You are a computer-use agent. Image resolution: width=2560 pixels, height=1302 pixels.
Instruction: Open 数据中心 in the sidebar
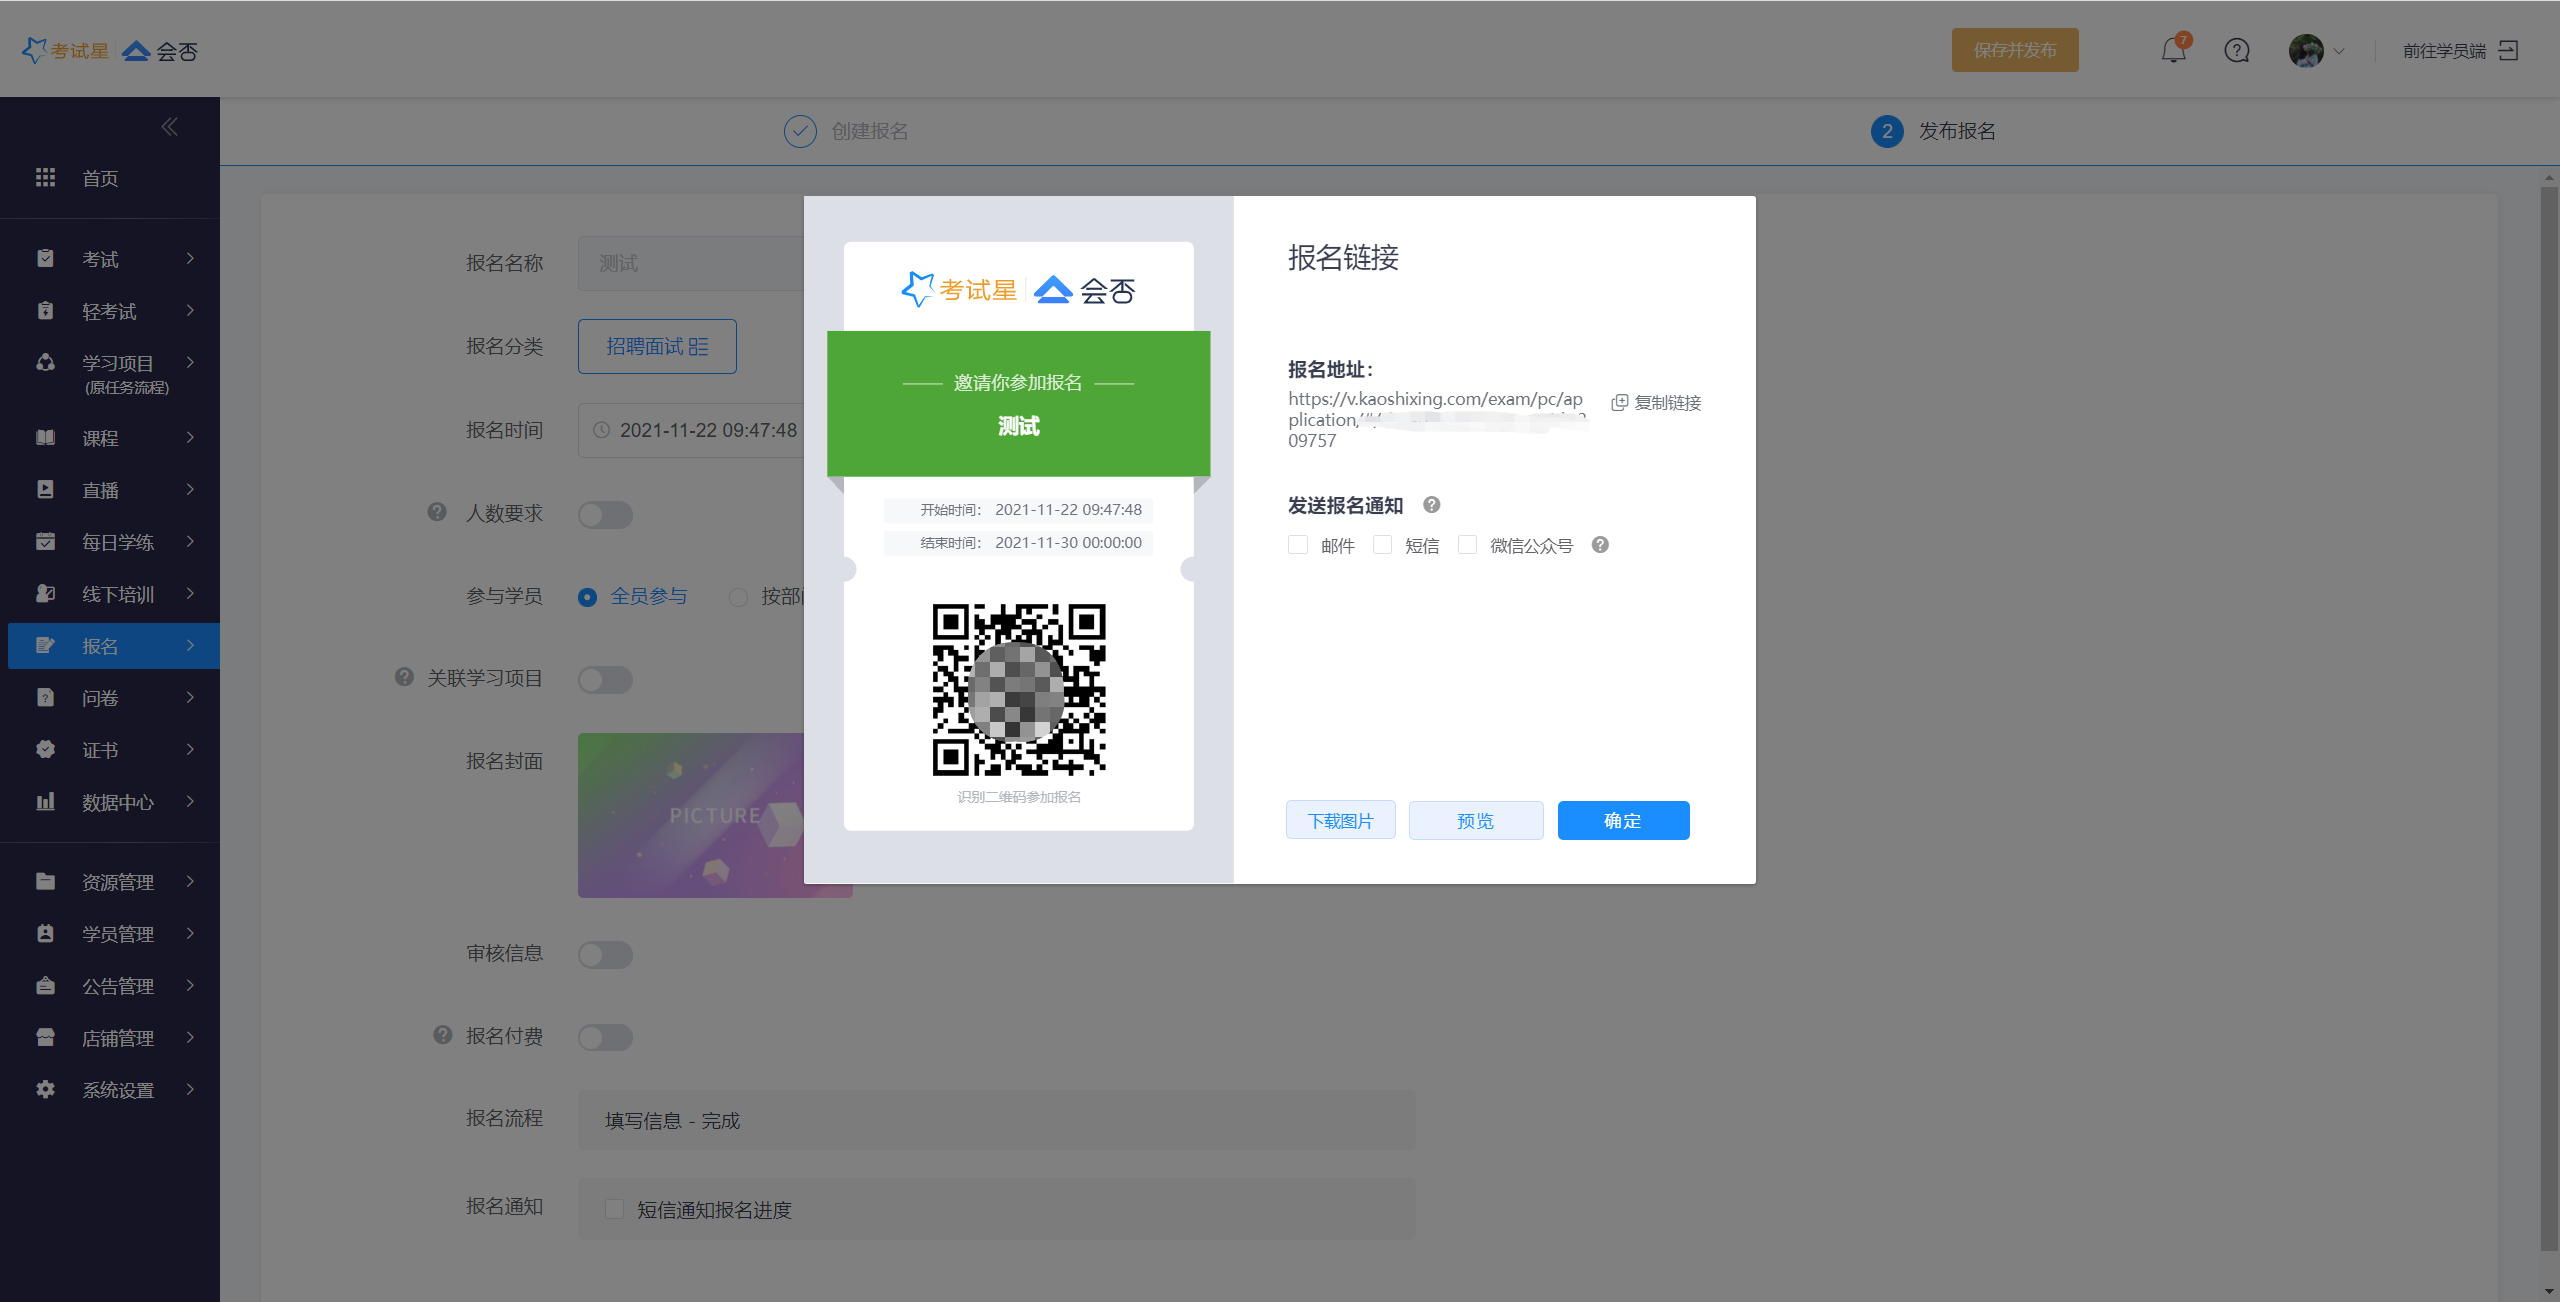[118, 802]
